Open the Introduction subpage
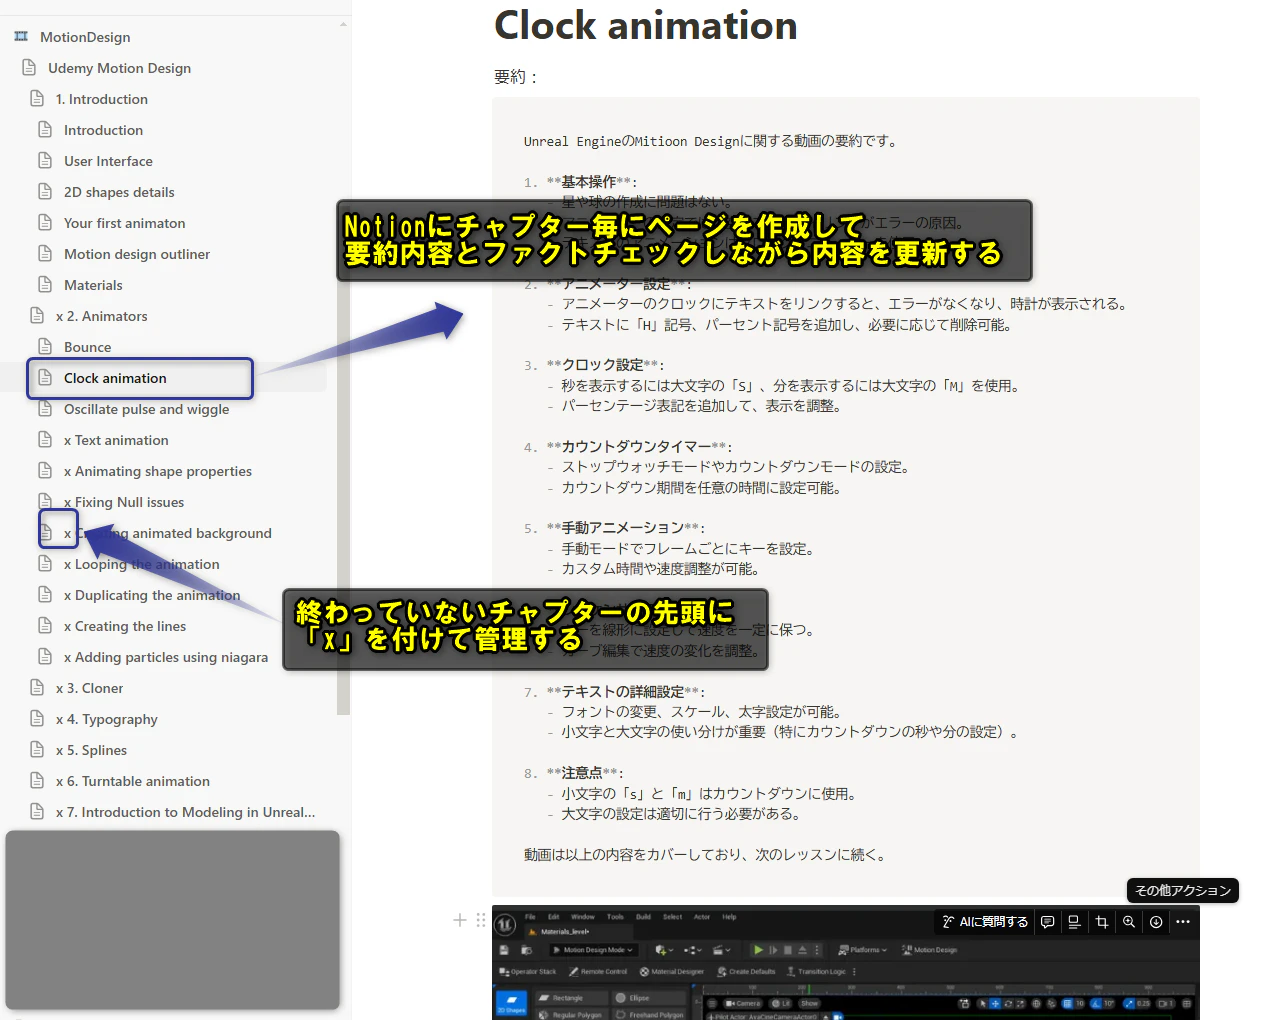The height and width of the screenshot is (1020, 1266). (103, 130)
